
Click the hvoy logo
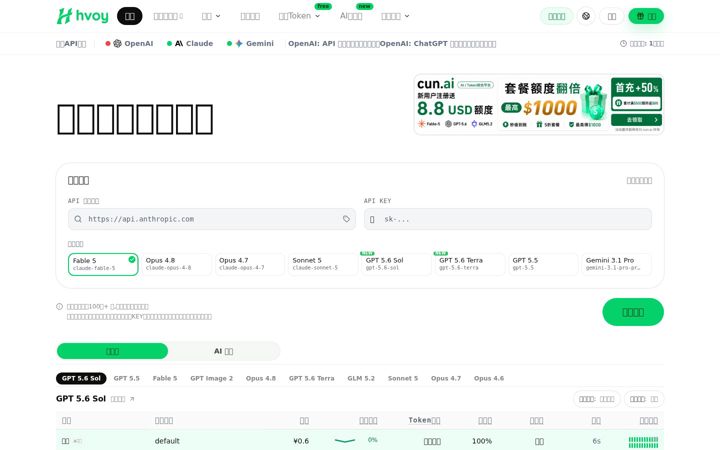pyautogui.click(x=83, y=16)
